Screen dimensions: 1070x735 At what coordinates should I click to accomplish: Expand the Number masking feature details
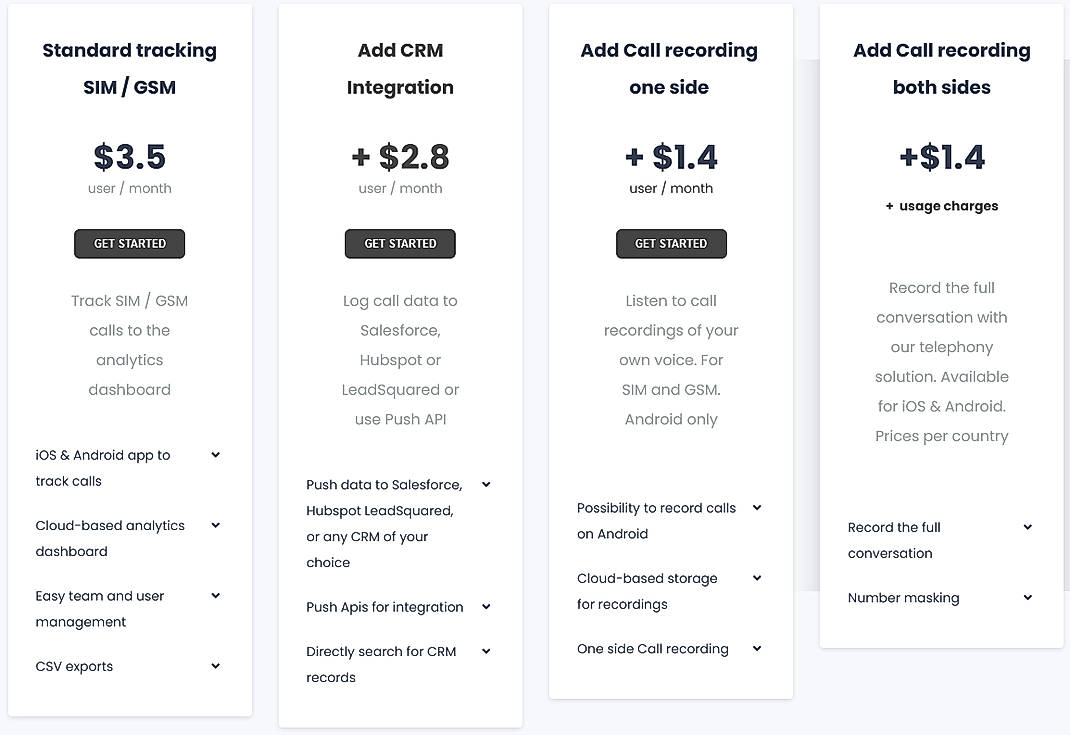tap(1028, 597)
